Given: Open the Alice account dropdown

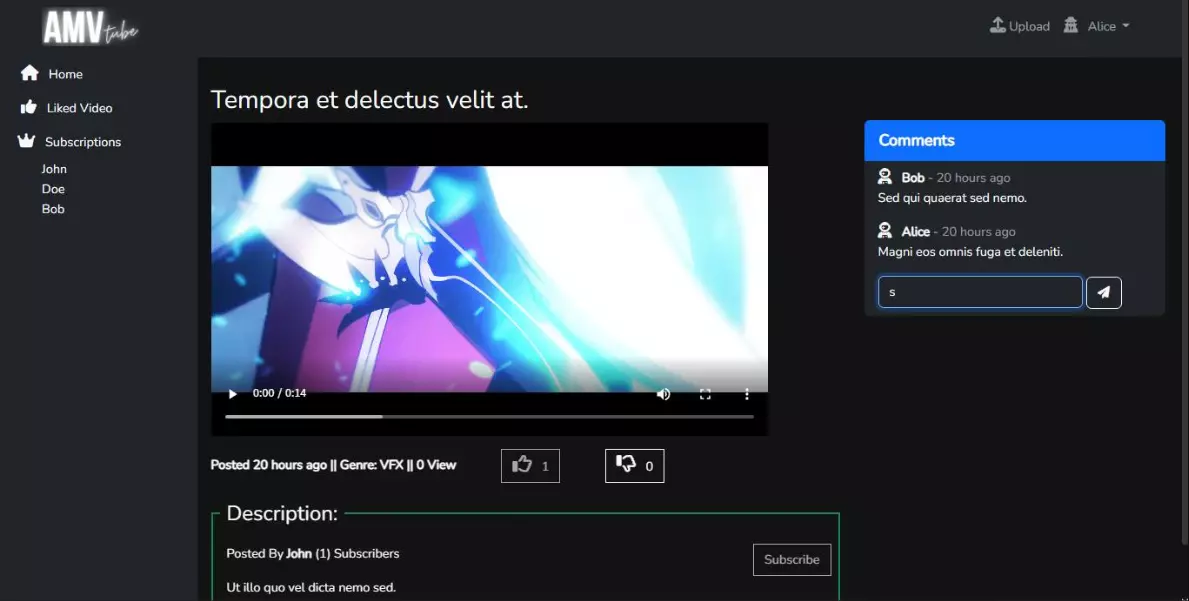Looking at the screenshot, I should (x=1098, y=26).
